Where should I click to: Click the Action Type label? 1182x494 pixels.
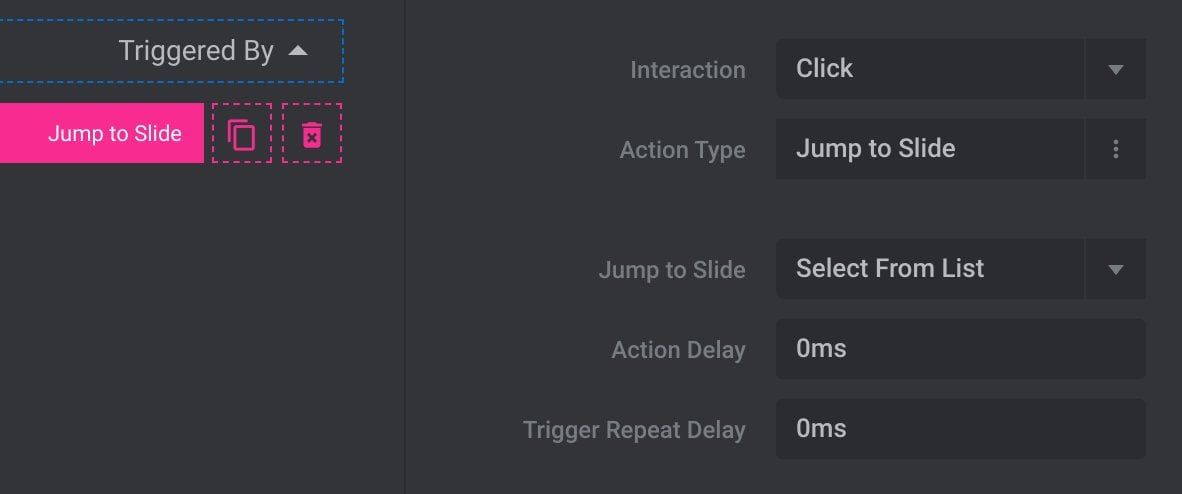point(682,150)
